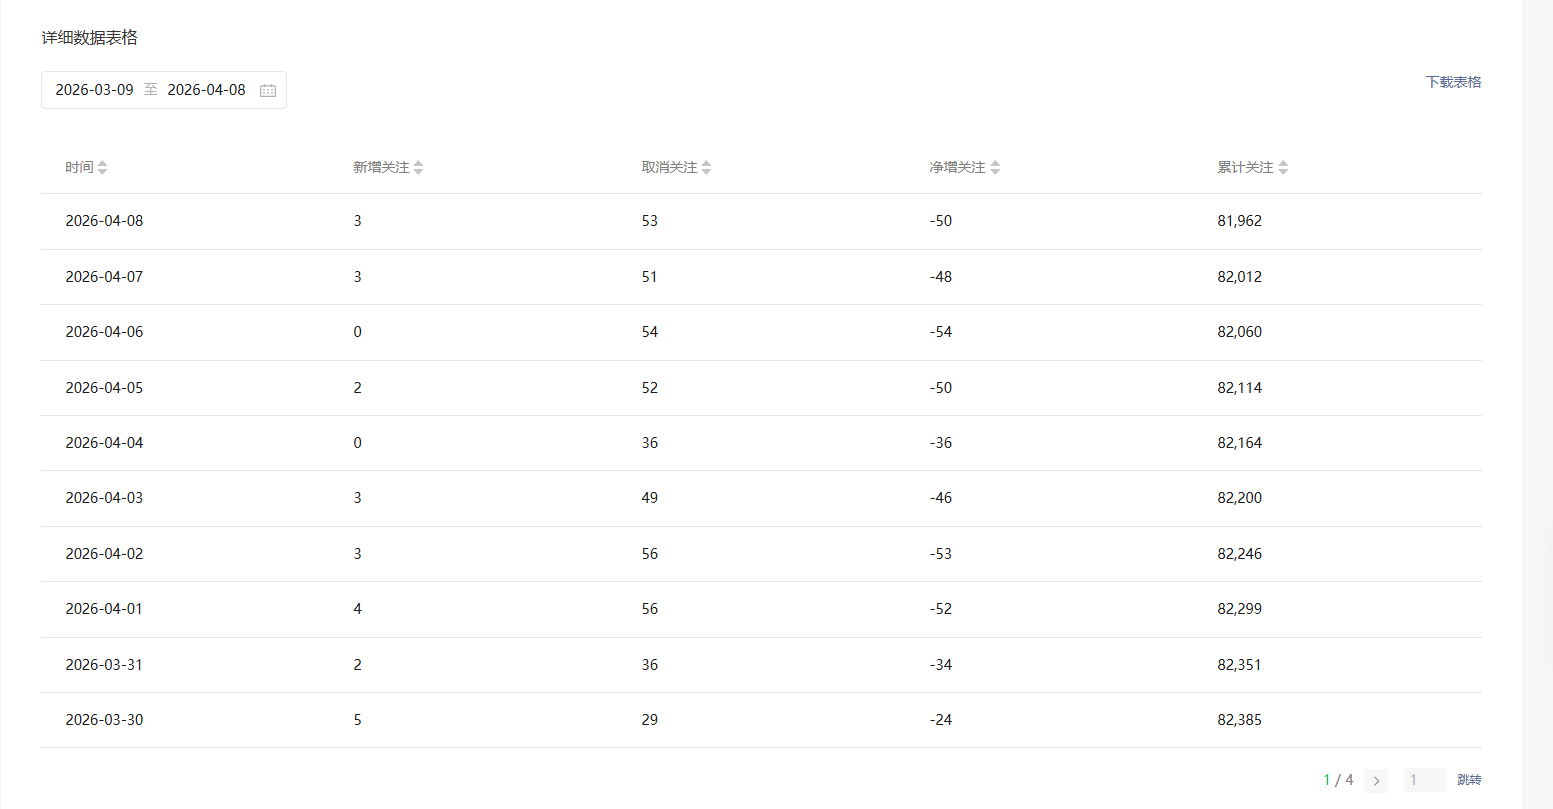1553x809 pixels.
Task: Click the 取消关注 column header label
Action: (x=669, y=168)
